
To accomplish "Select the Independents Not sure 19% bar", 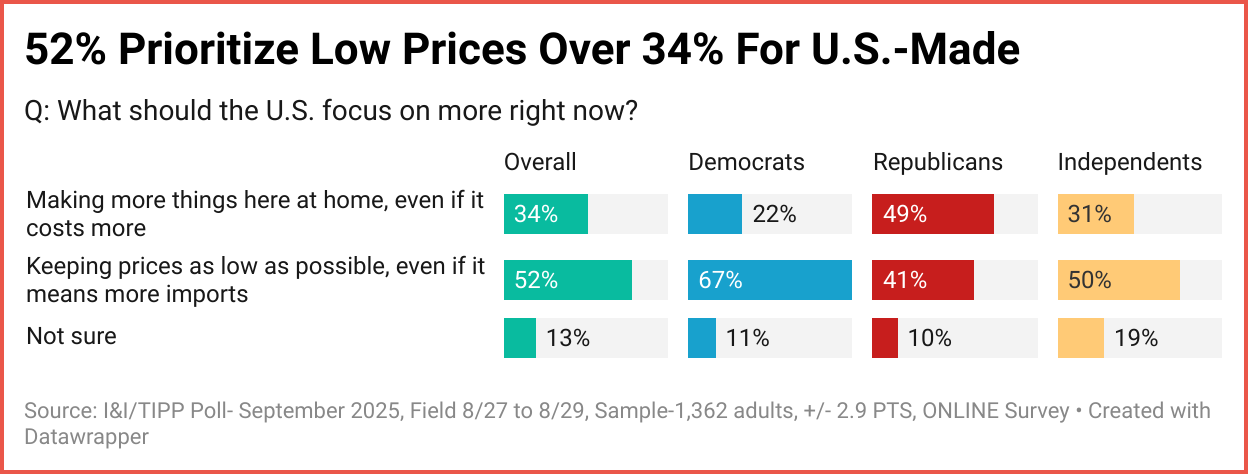I will coord(1081,338).
